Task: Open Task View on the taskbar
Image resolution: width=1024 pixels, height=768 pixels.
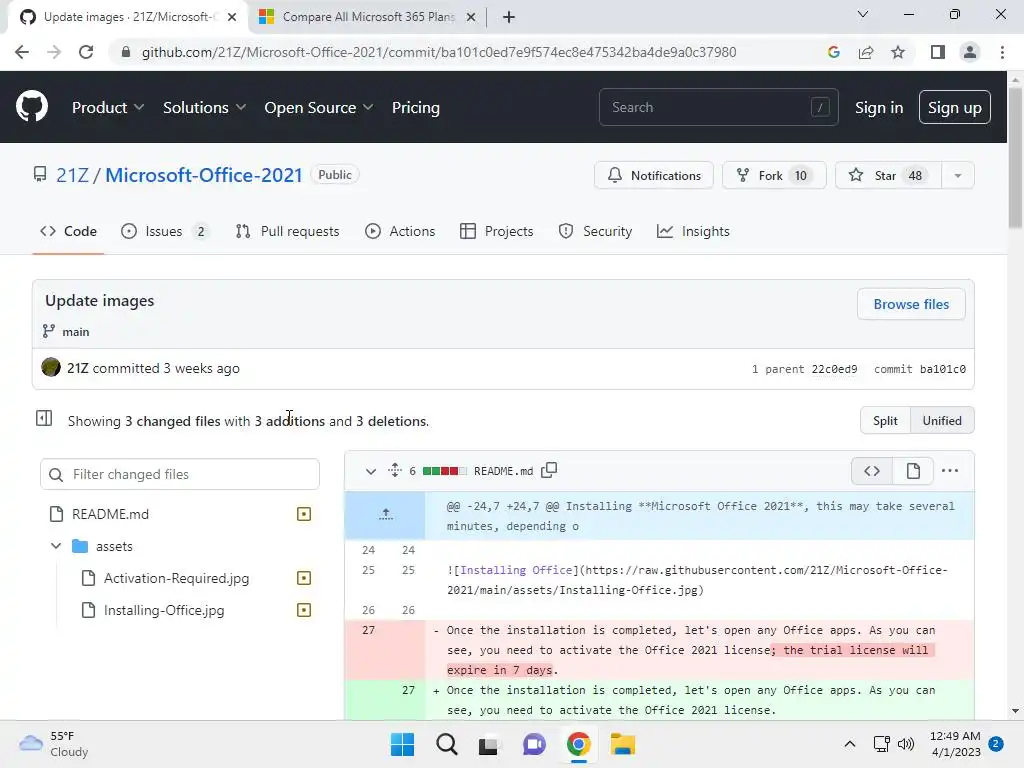Action: point(489,744)
